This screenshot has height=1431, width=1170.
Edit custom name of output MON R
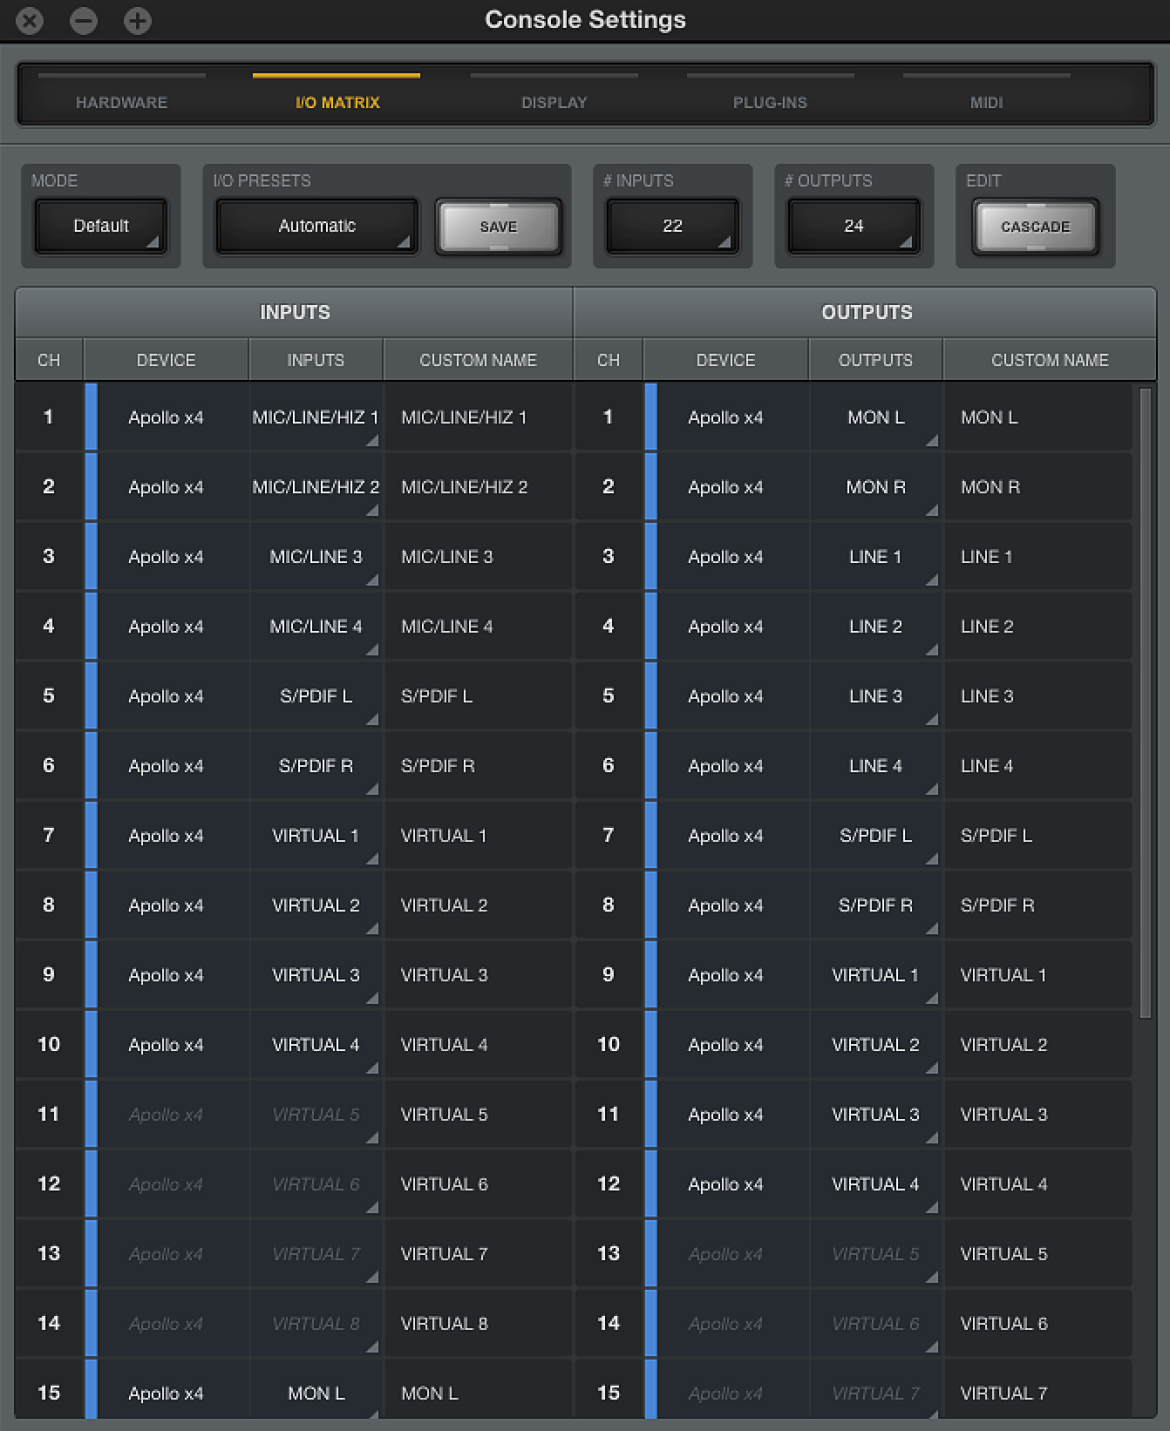coord(1038,487)
